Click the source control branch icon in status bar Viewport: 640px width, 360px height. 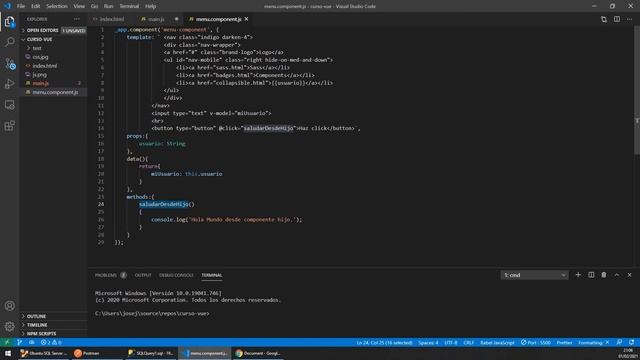point(20,342)
